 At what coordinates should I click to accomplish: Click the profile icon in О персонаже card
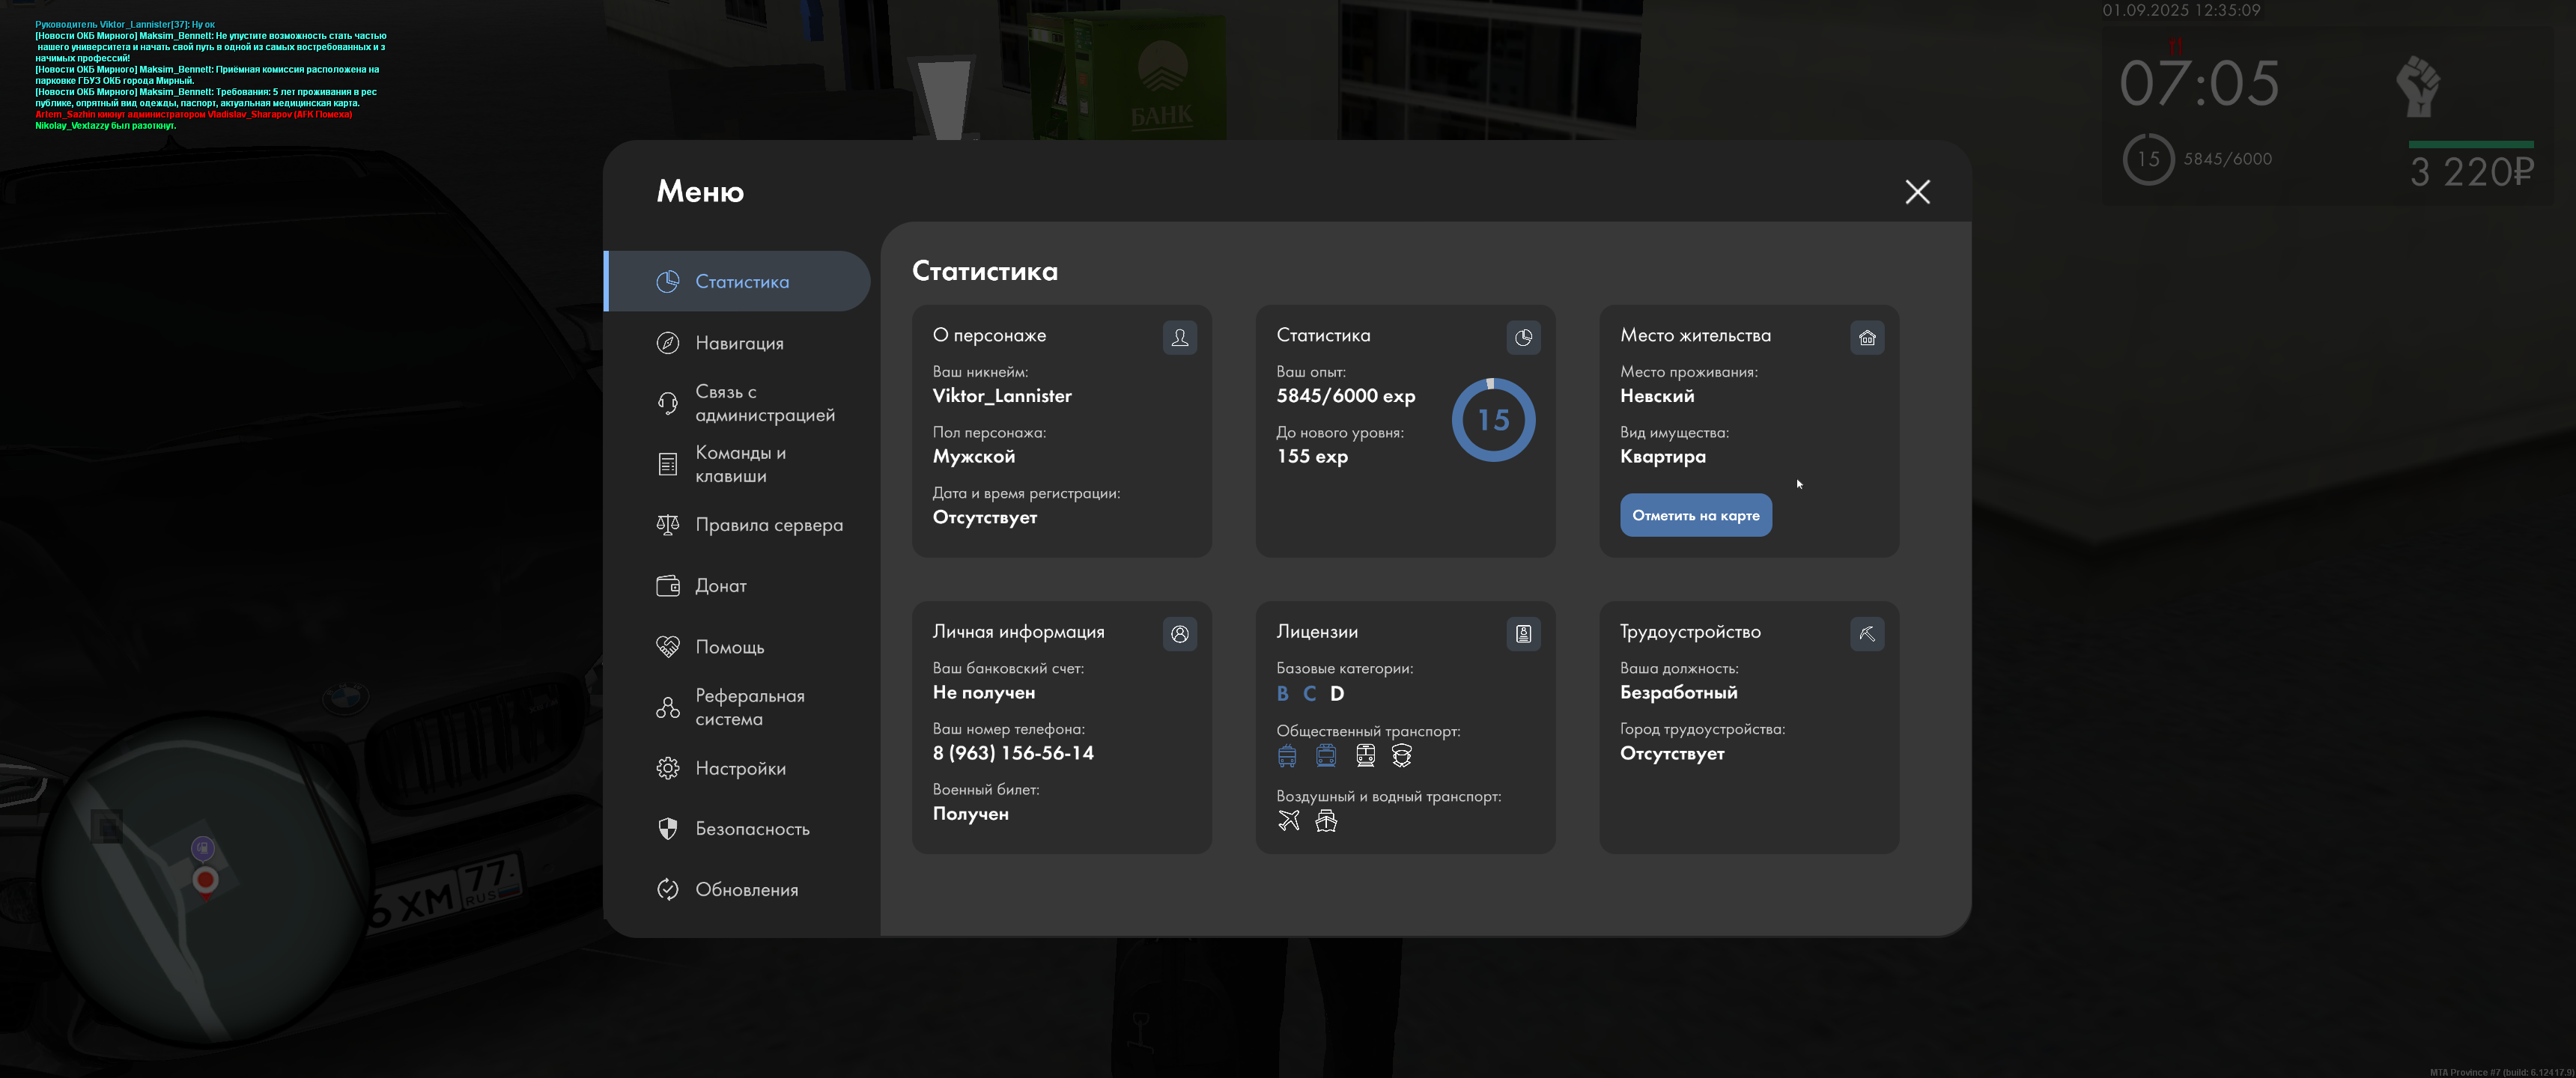(x=1179, y=338)
